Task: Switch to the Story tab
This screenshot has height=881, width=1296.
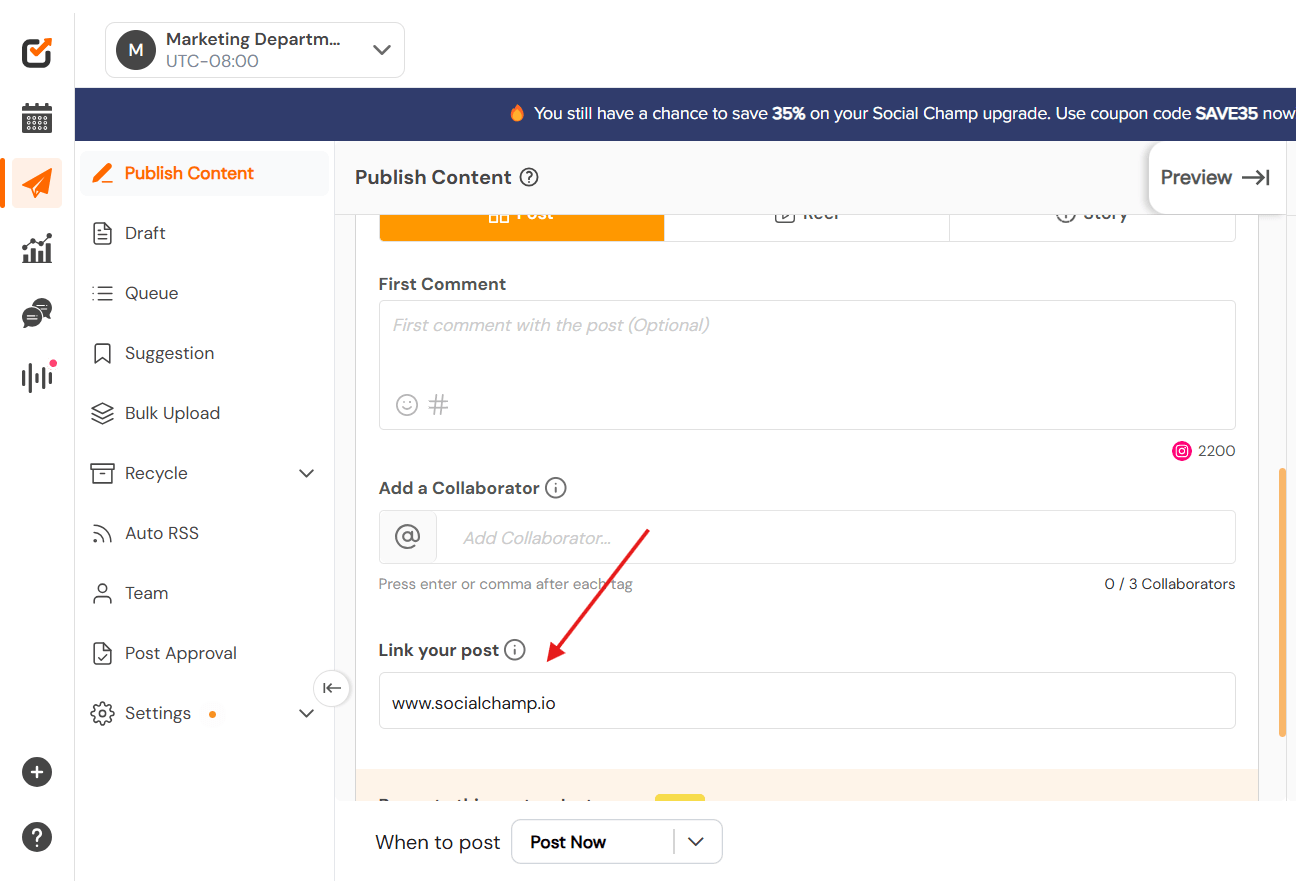Action: [1092, 227]
